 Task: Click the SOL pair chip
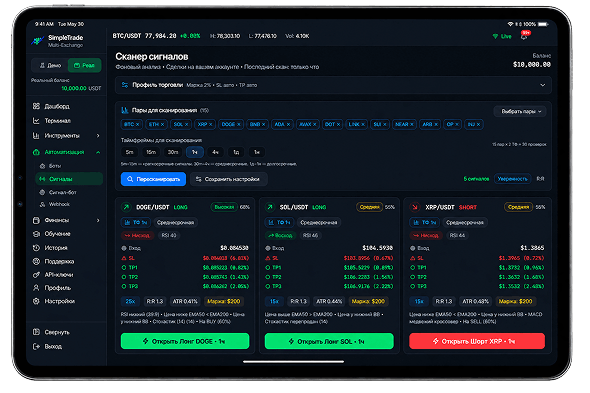tap(181, 124)
